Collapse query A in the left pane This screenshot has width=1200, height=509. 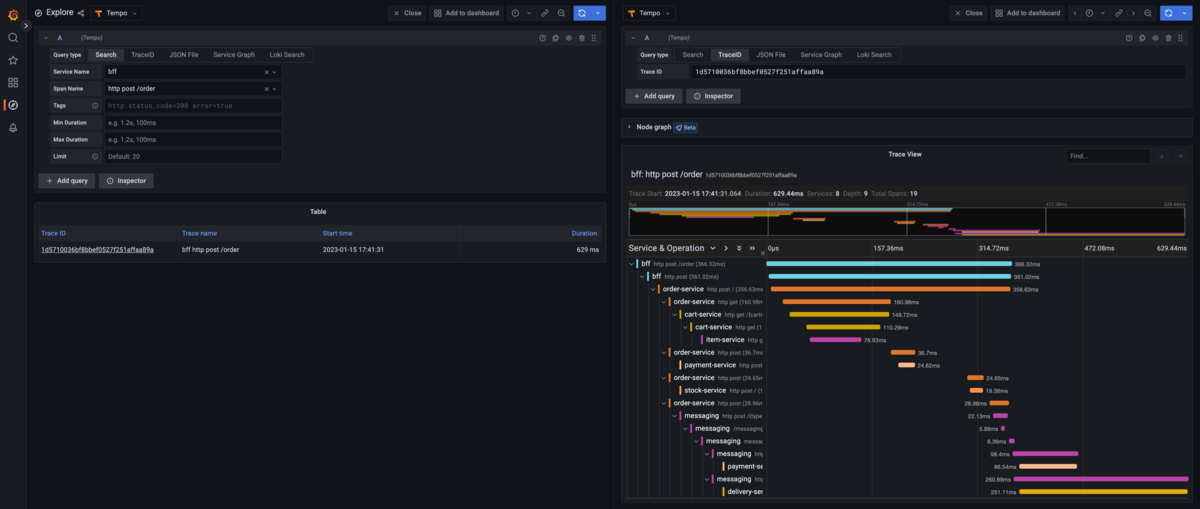[45, 37]
